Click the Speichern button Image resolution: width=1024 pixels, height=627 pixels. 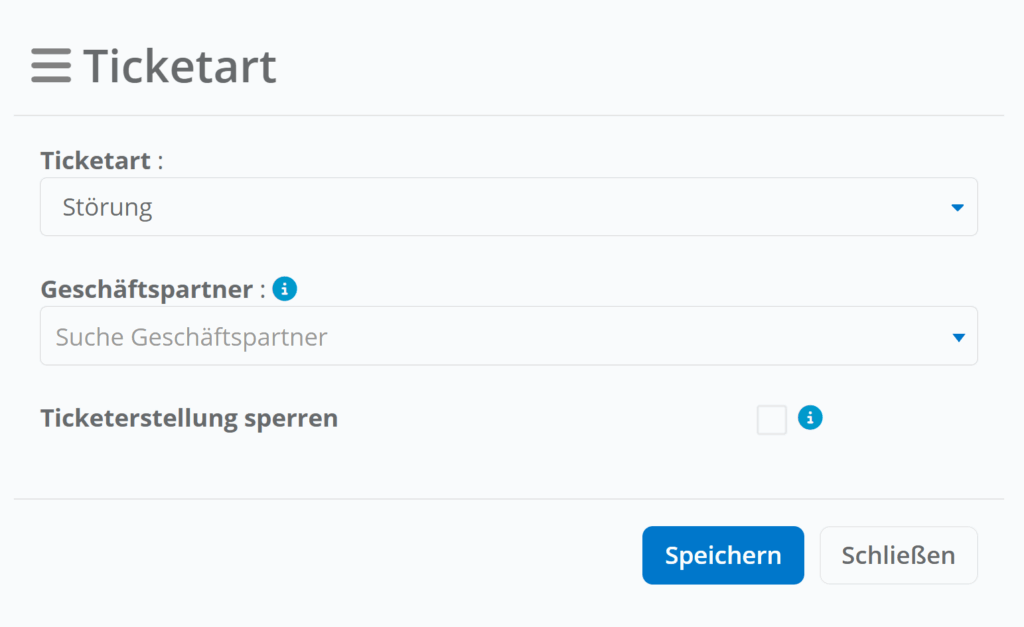click(x=722, y=555)
